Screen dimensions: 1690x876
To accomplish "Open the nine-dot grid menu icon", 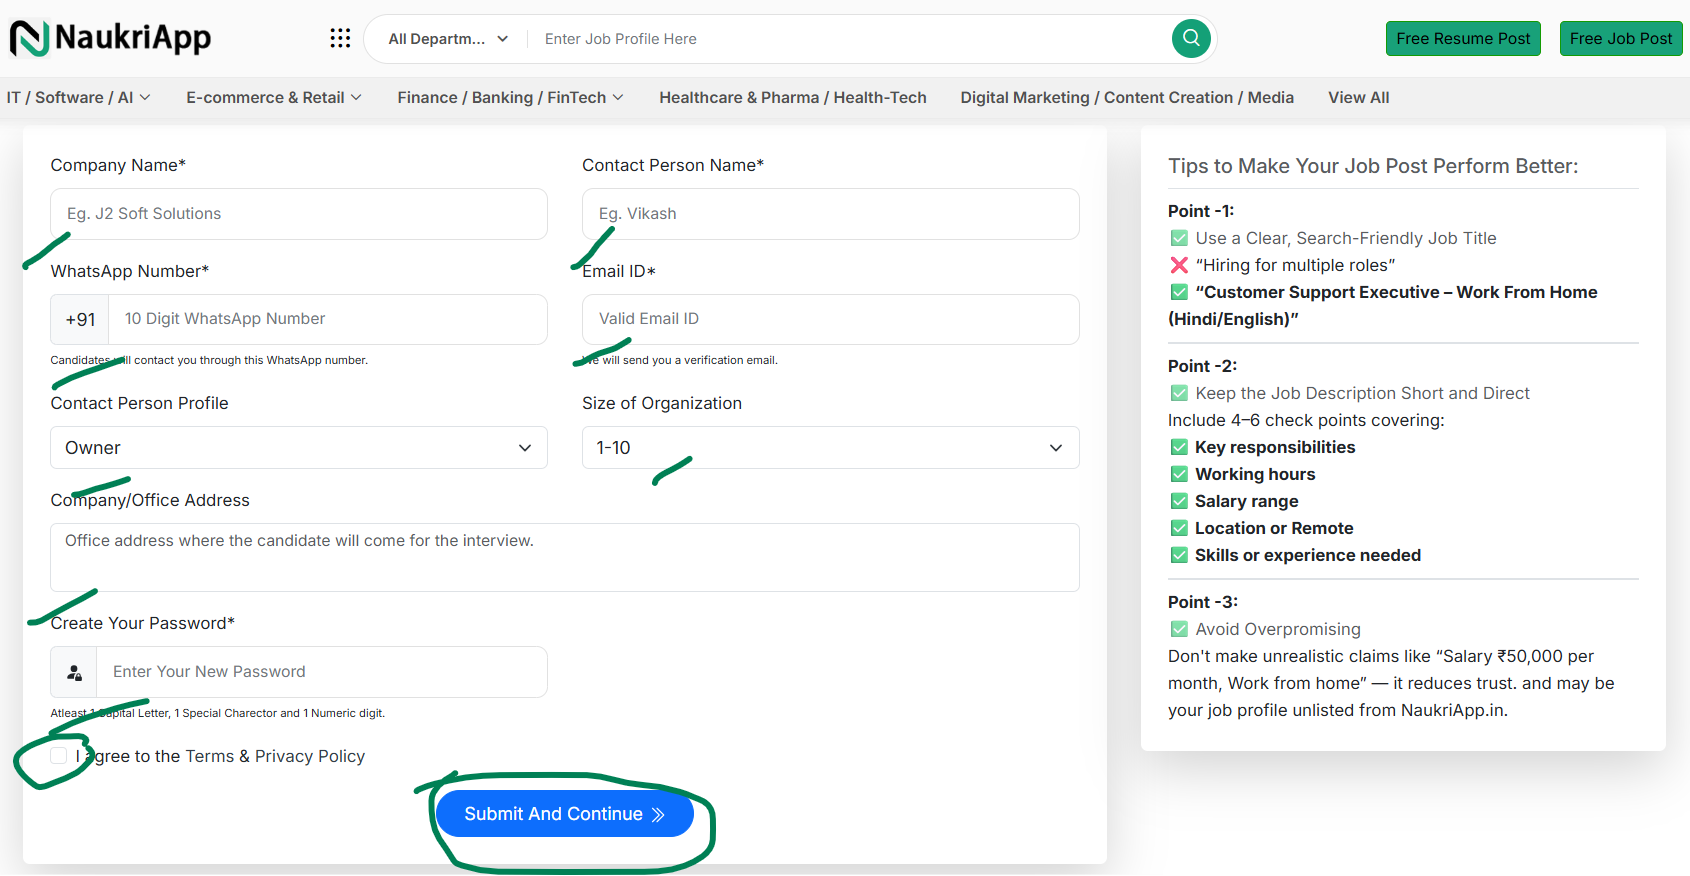I will point(340,38).
